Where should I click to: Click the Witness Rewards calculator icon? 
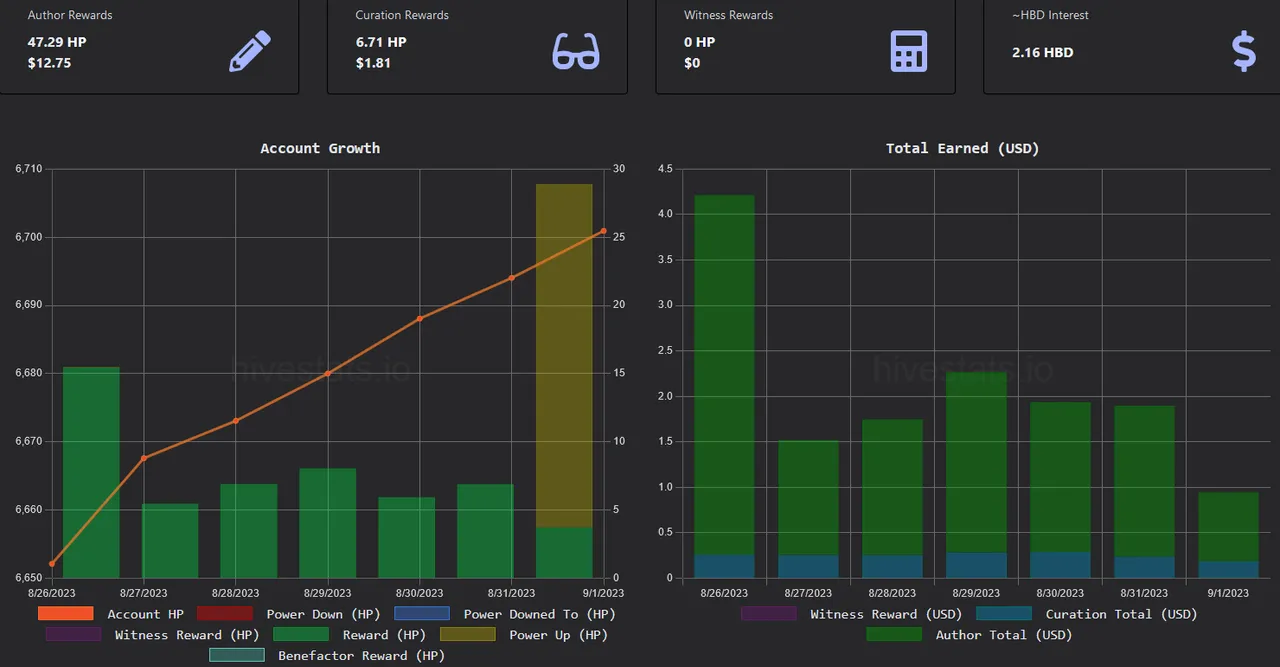pos(908,52)
